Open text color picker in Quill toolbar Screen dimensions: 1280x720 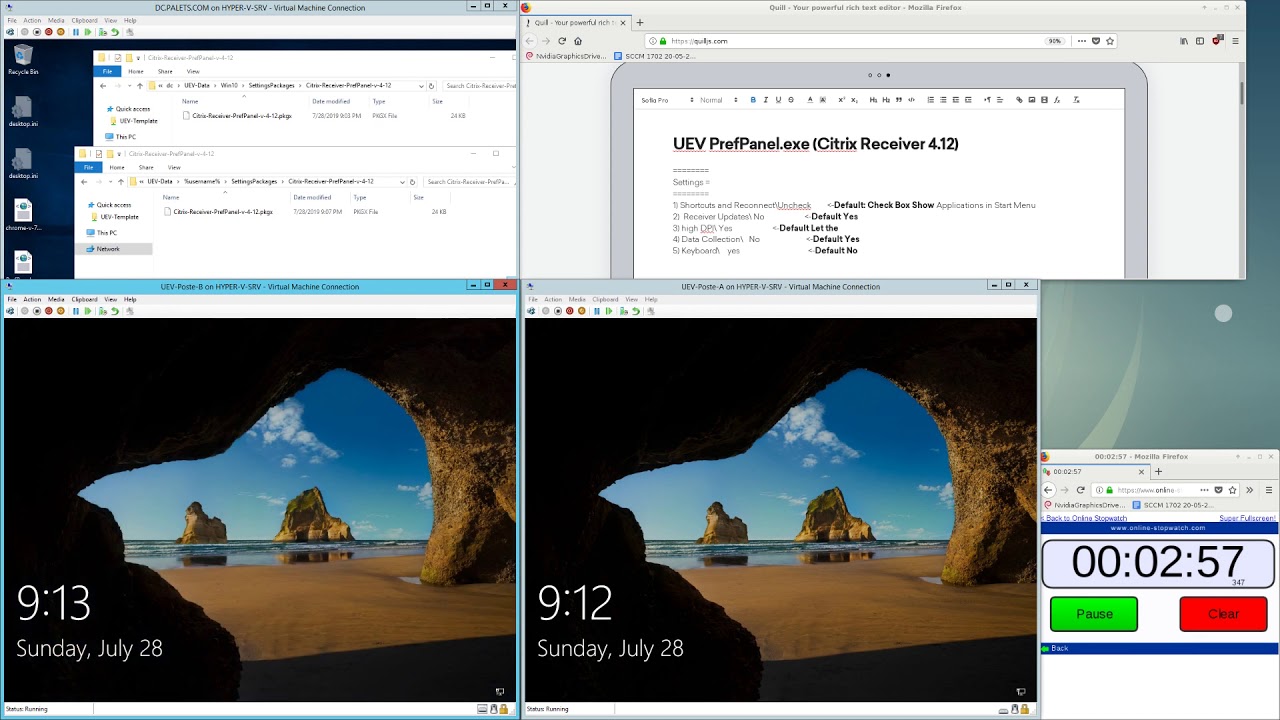[810, 100]
